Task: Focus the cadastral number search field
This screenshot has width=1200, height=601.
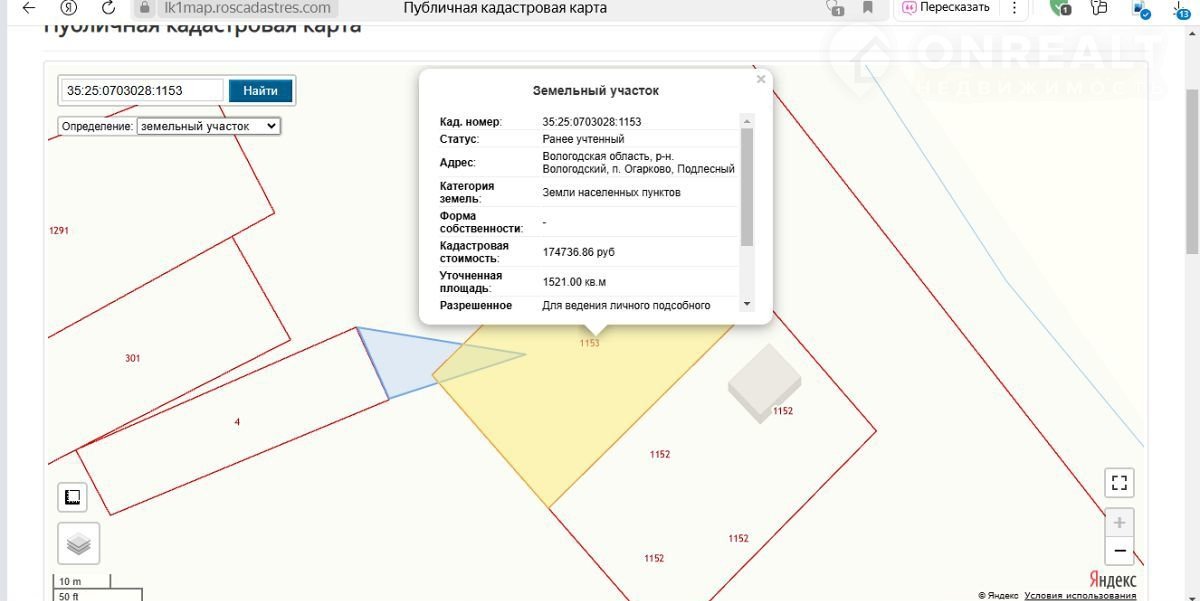Action: point(141,90)
